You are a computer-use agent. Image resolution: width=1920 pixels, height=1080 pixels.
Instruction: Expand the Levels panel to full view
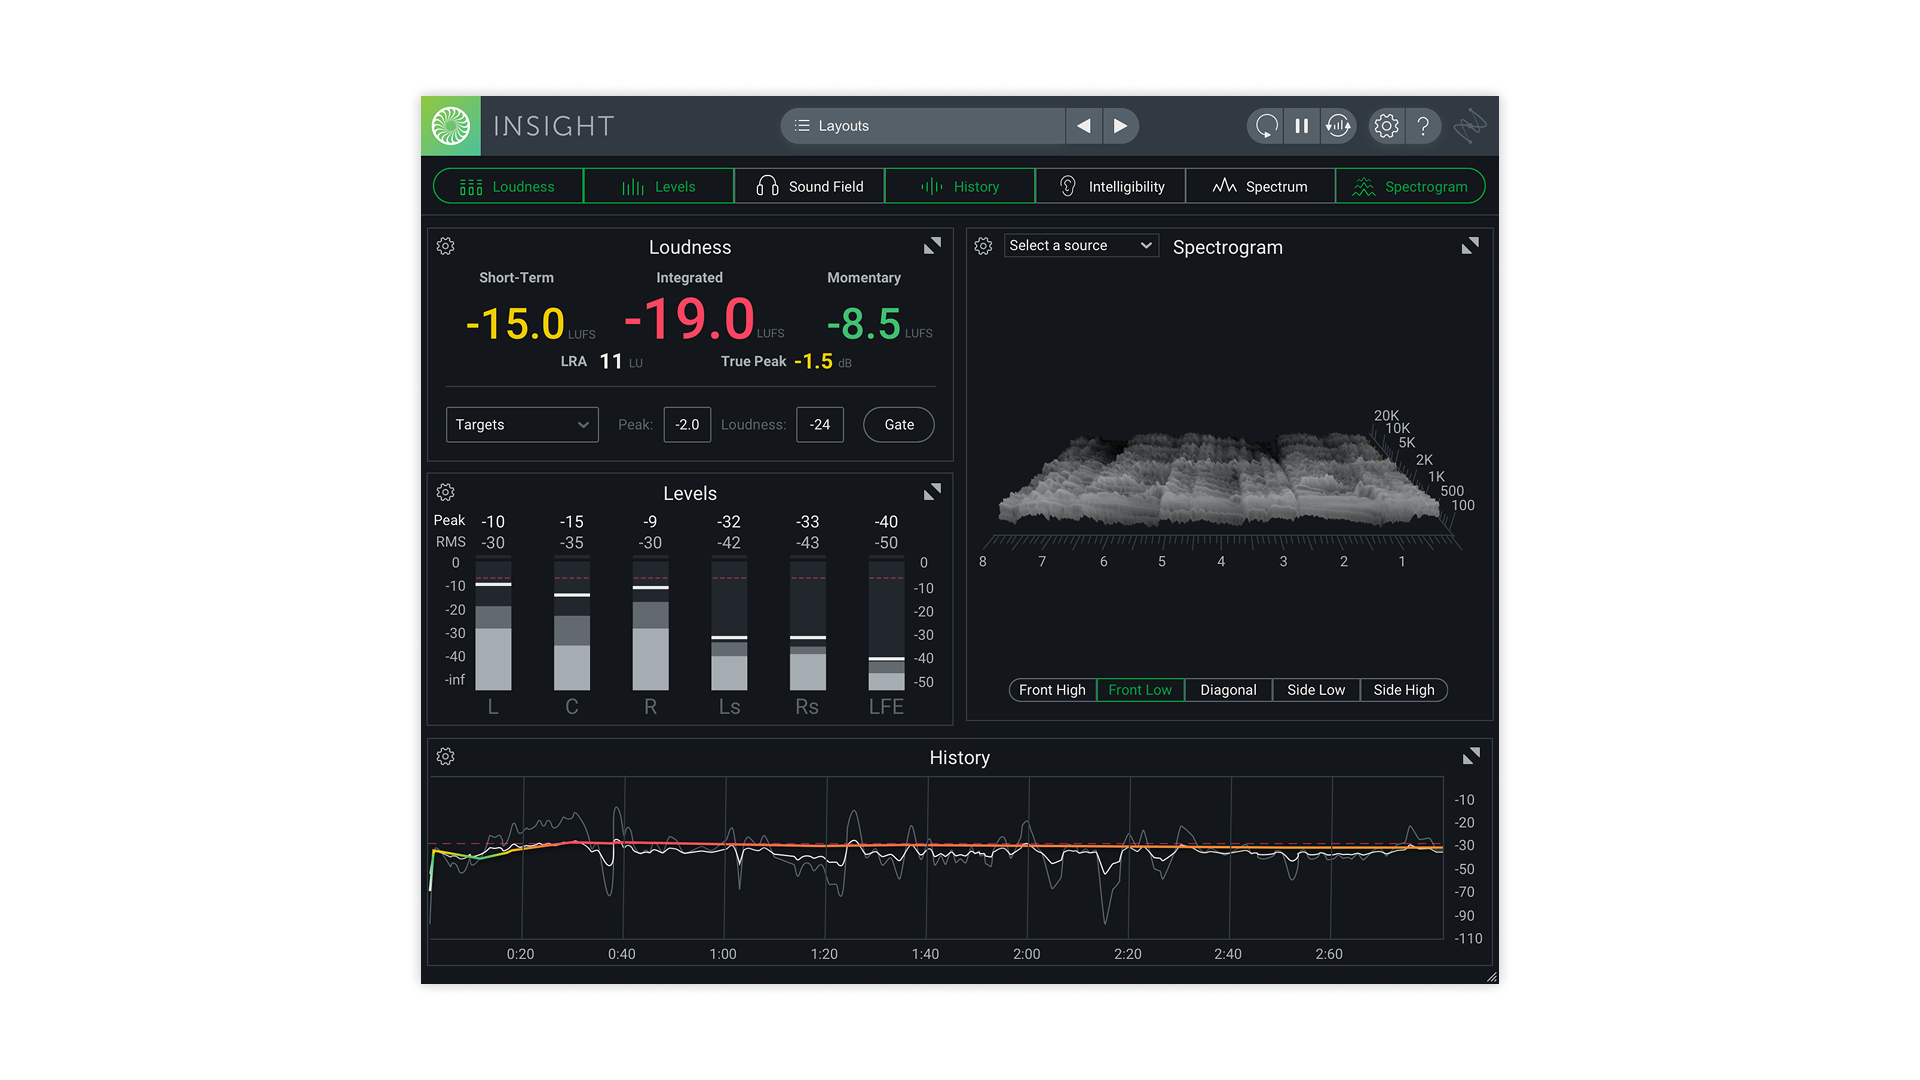tap(932, 492)
